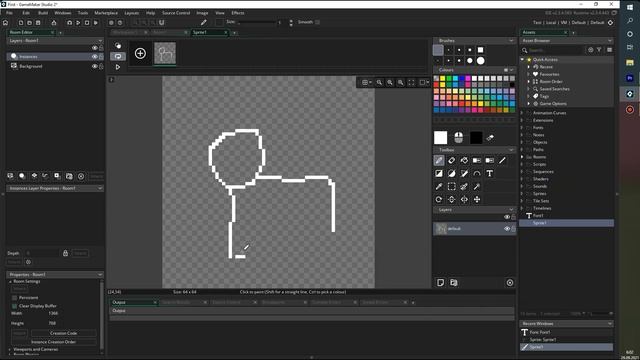Play the sprite animation
The height and width of the screenshot is (360, 640).
click(118, 67)
